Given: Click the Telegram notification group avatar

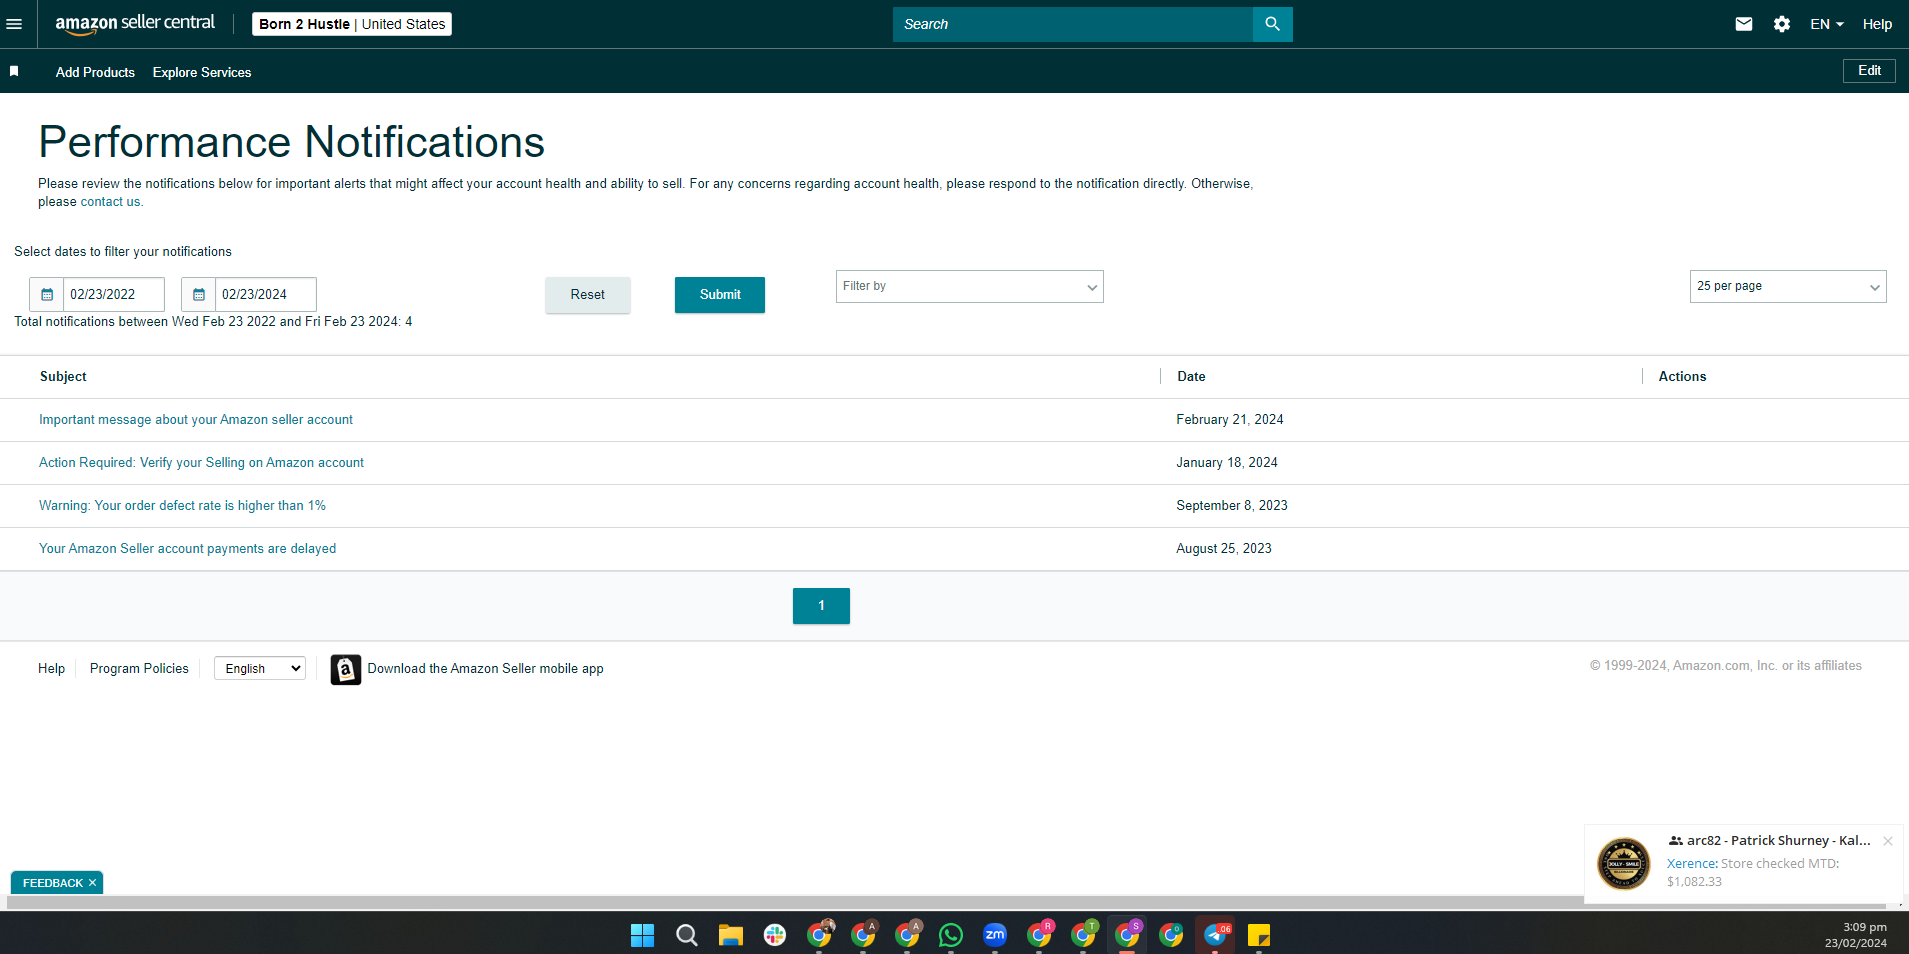Looking at the screenshot, I should 1624,864.
